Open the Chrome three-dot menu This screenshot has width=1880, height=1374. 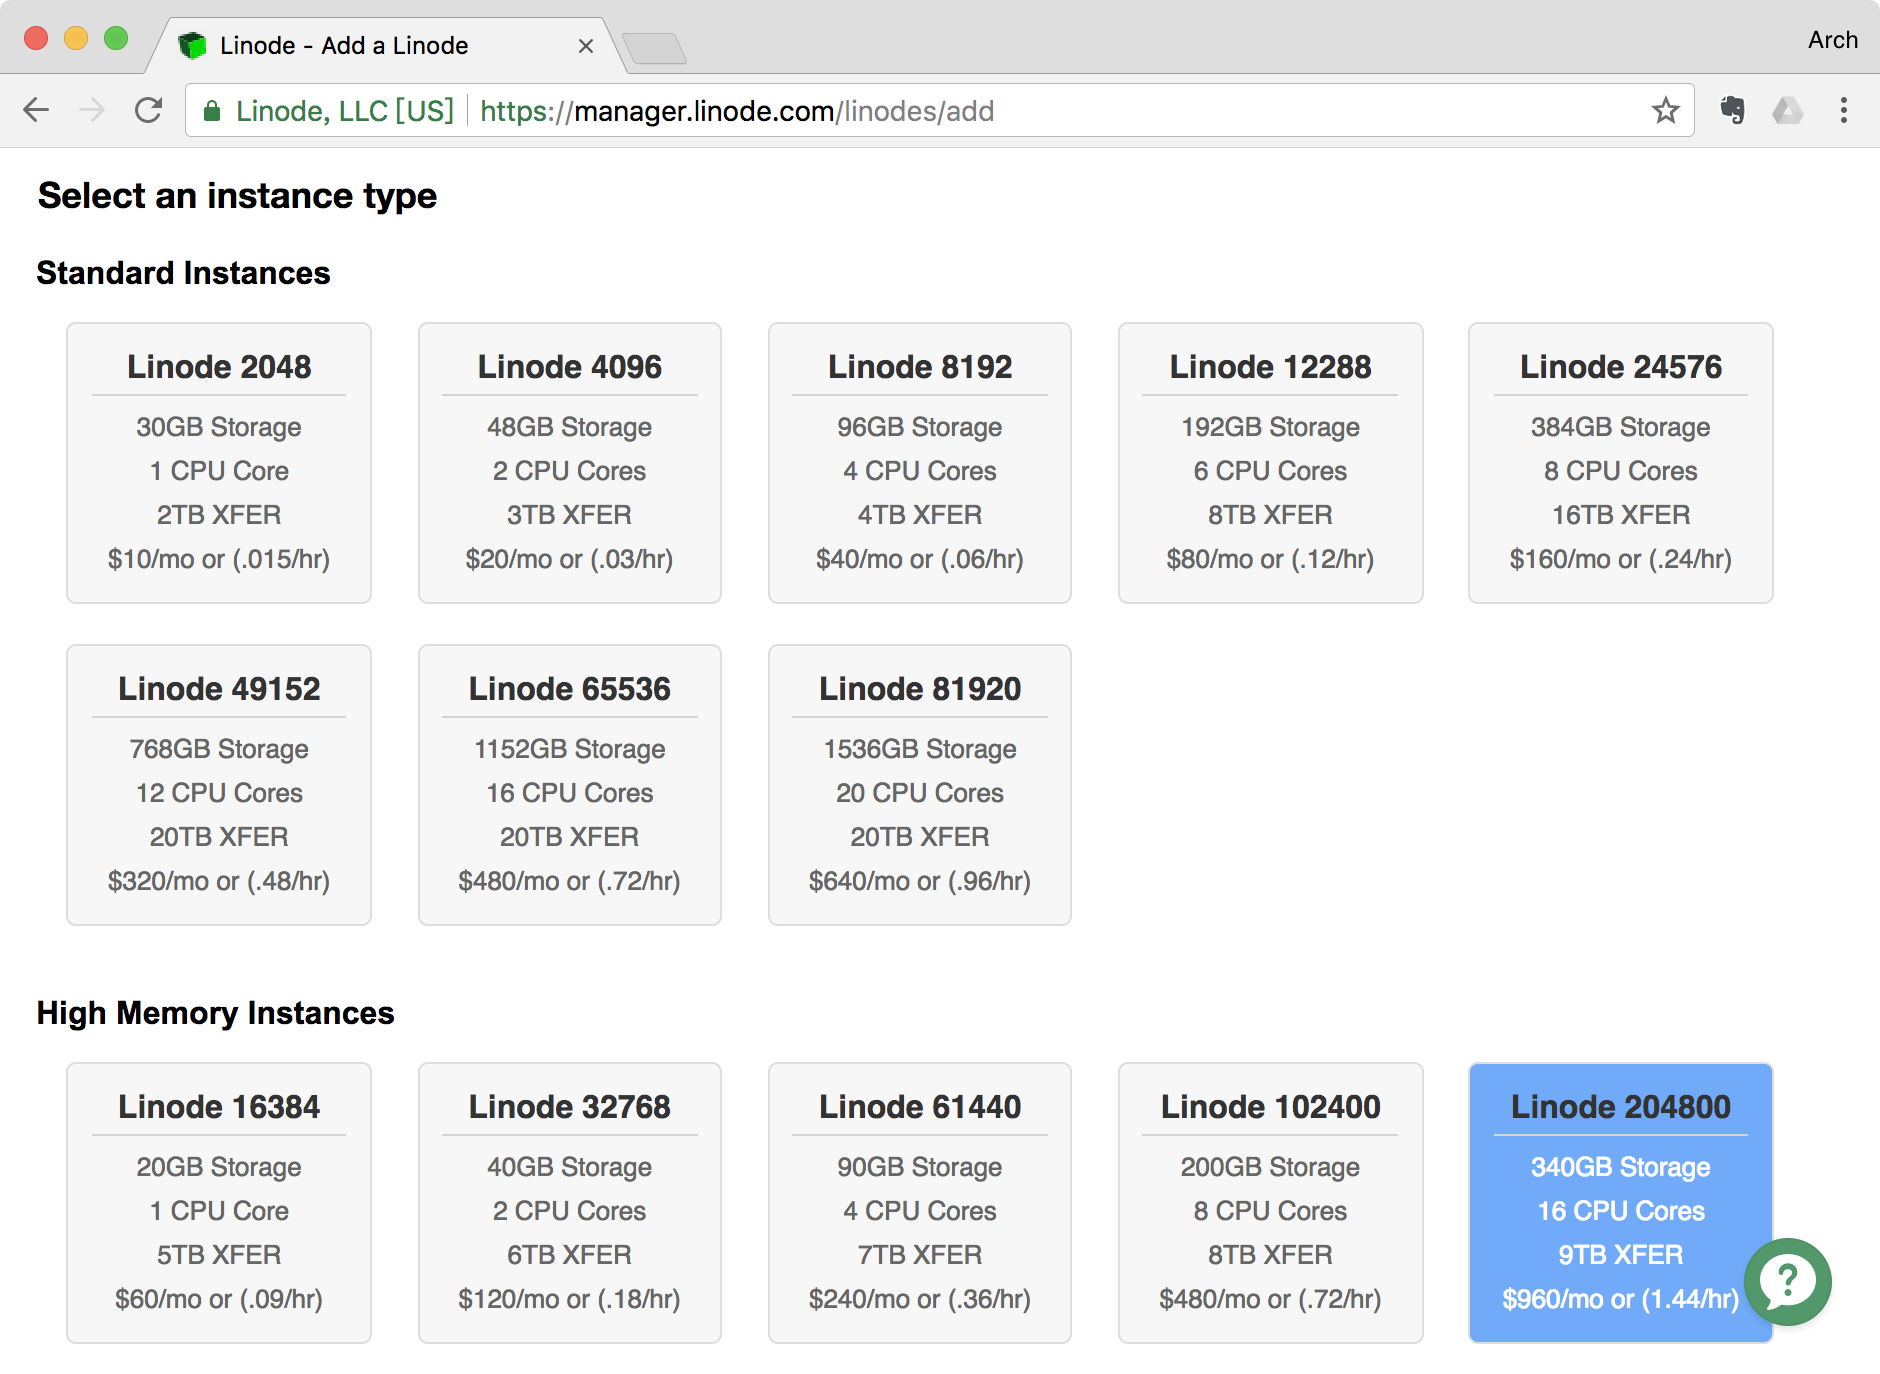pos(1843,110)
